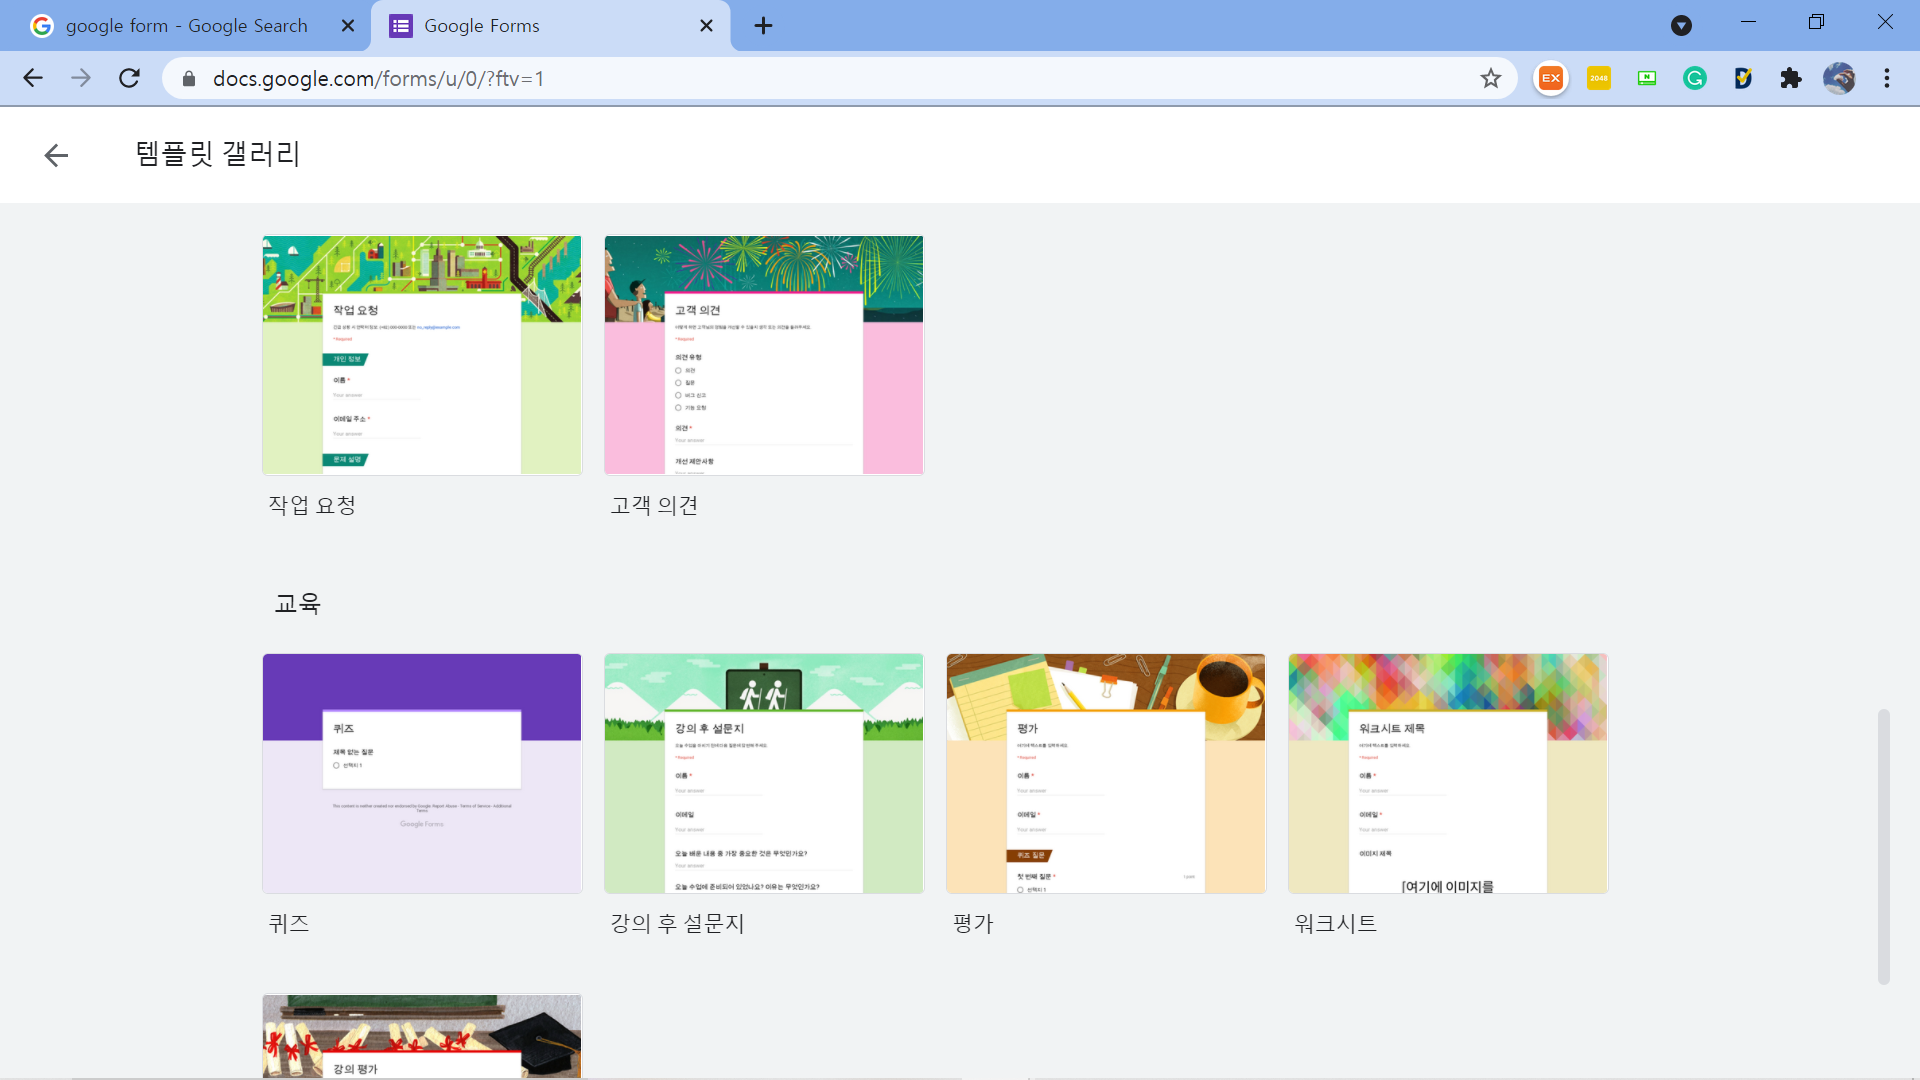Click the orange EX extension icon

point(1551,78)
